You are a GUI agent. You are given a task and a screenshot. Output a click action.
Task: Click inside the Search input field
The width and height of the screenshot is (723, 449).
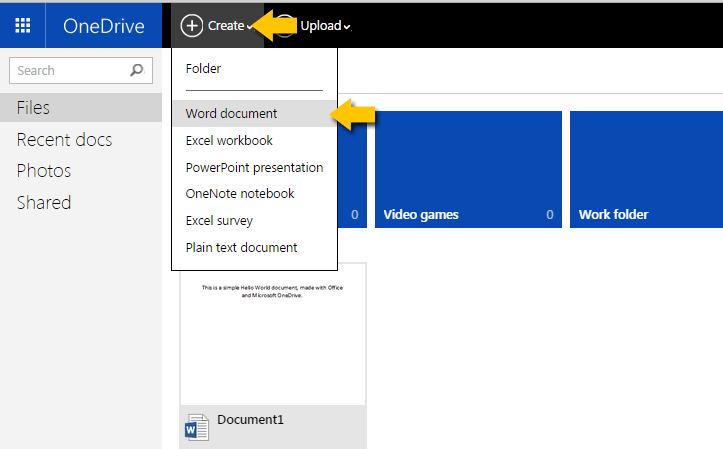(x=81, y=71)
